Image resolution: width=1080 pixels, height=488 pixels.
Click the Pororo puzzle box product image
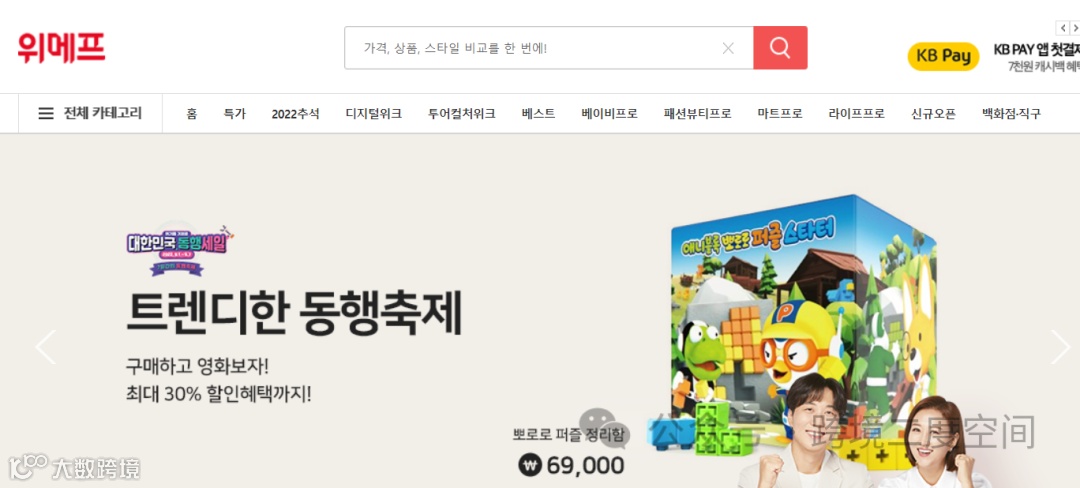(x=802, y=323)
